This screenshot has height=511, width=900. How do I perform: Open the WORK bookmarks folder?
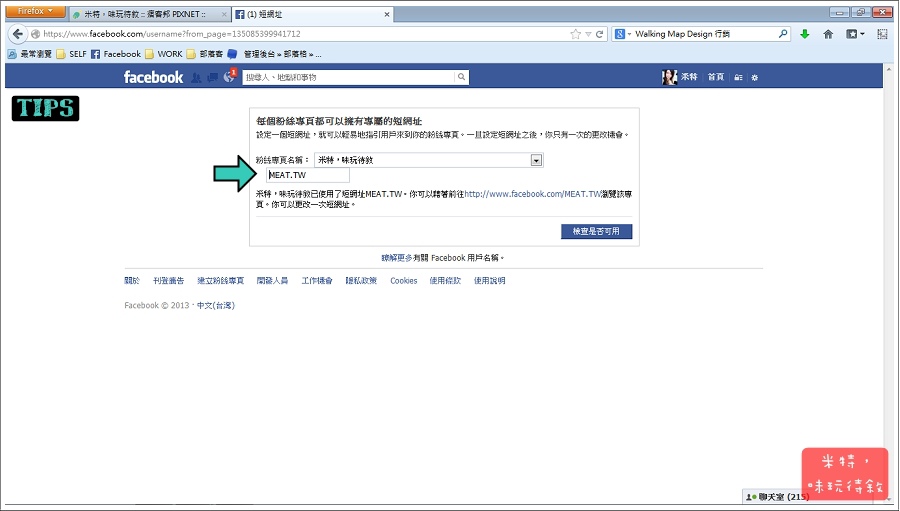[x=164, y=54]
